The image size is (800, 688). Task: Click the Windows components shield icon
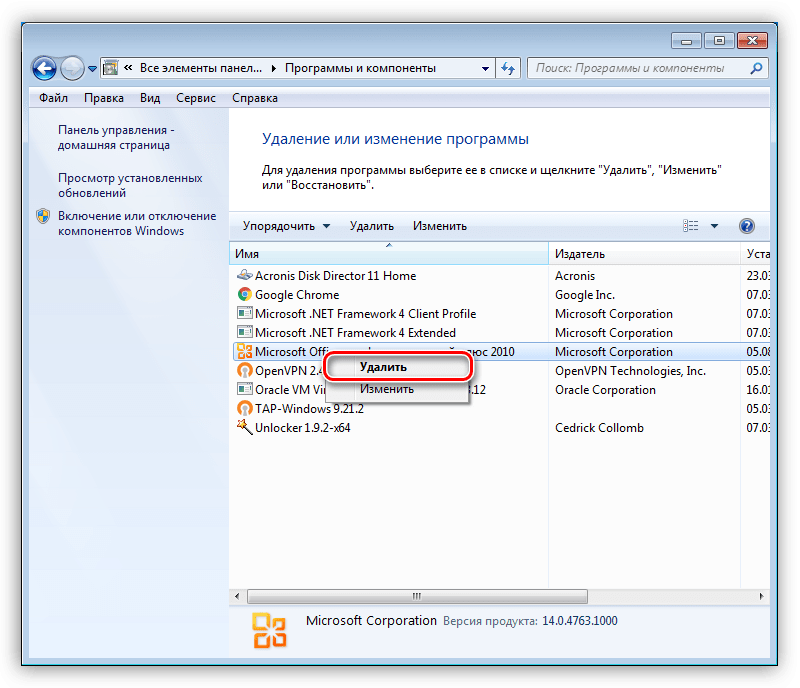(x=43, y=216)
